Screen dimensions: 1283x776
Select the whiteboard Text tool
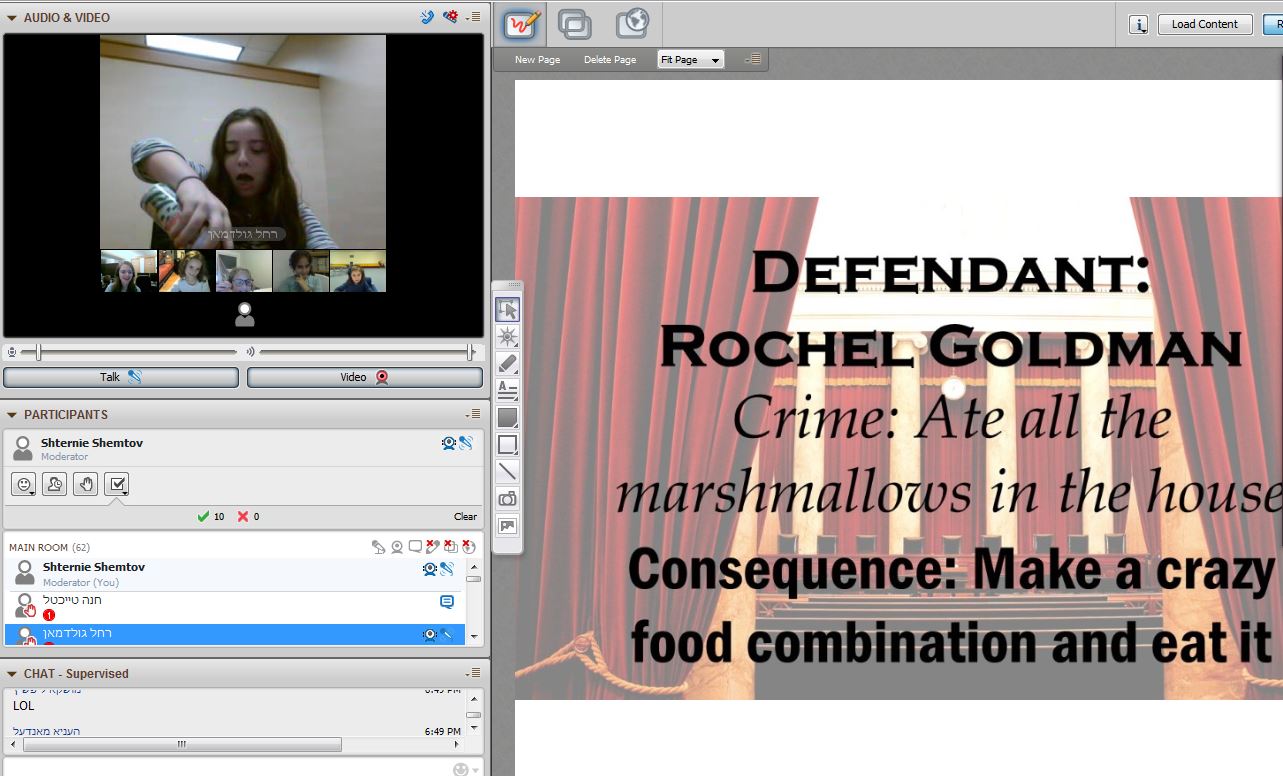click(x=508, y=391)
